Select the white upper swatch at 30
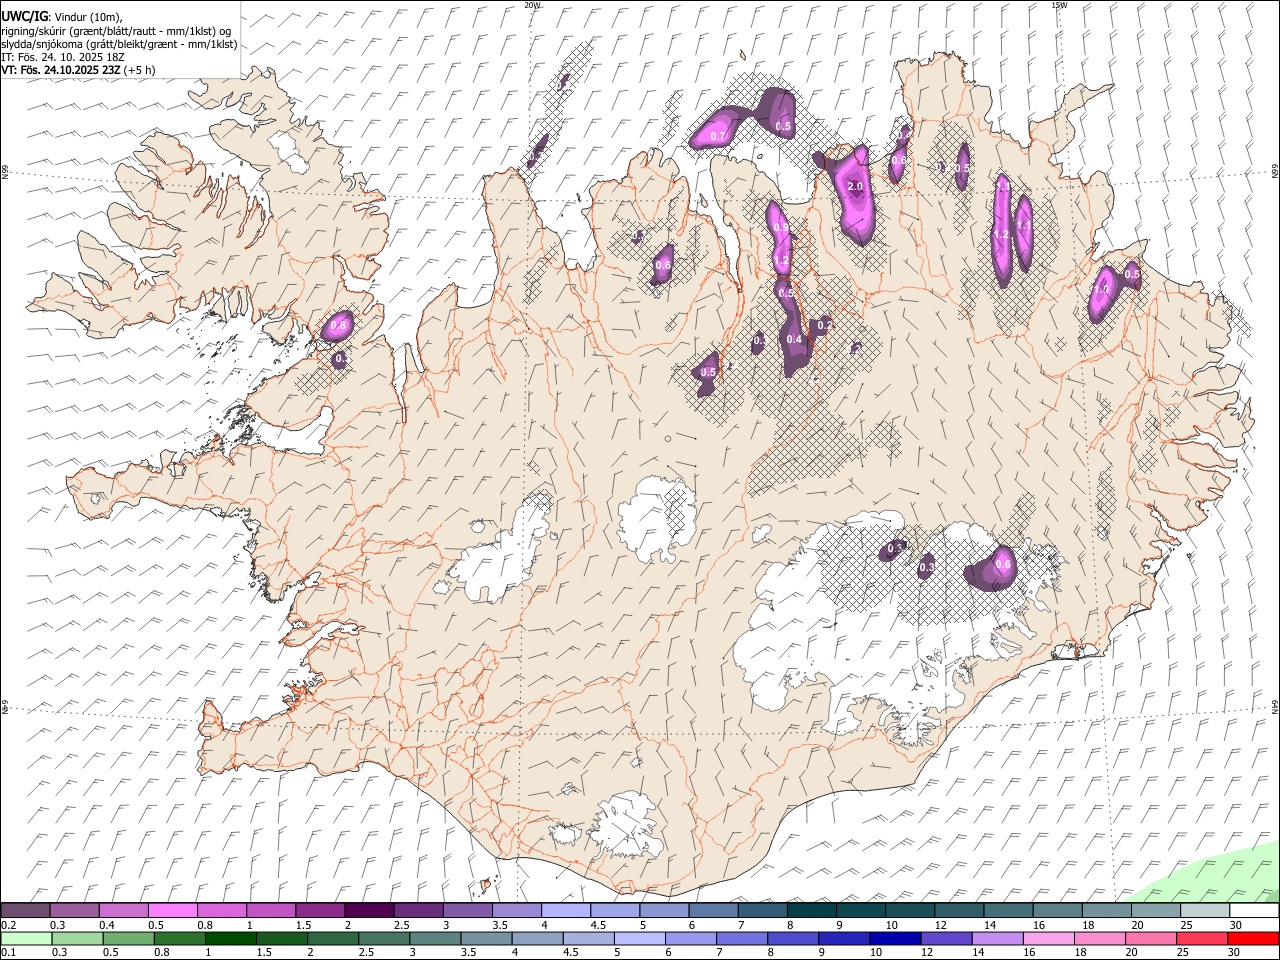Image resolution: width=1280 pixels, height=960 pixels. click(1255, 911)
